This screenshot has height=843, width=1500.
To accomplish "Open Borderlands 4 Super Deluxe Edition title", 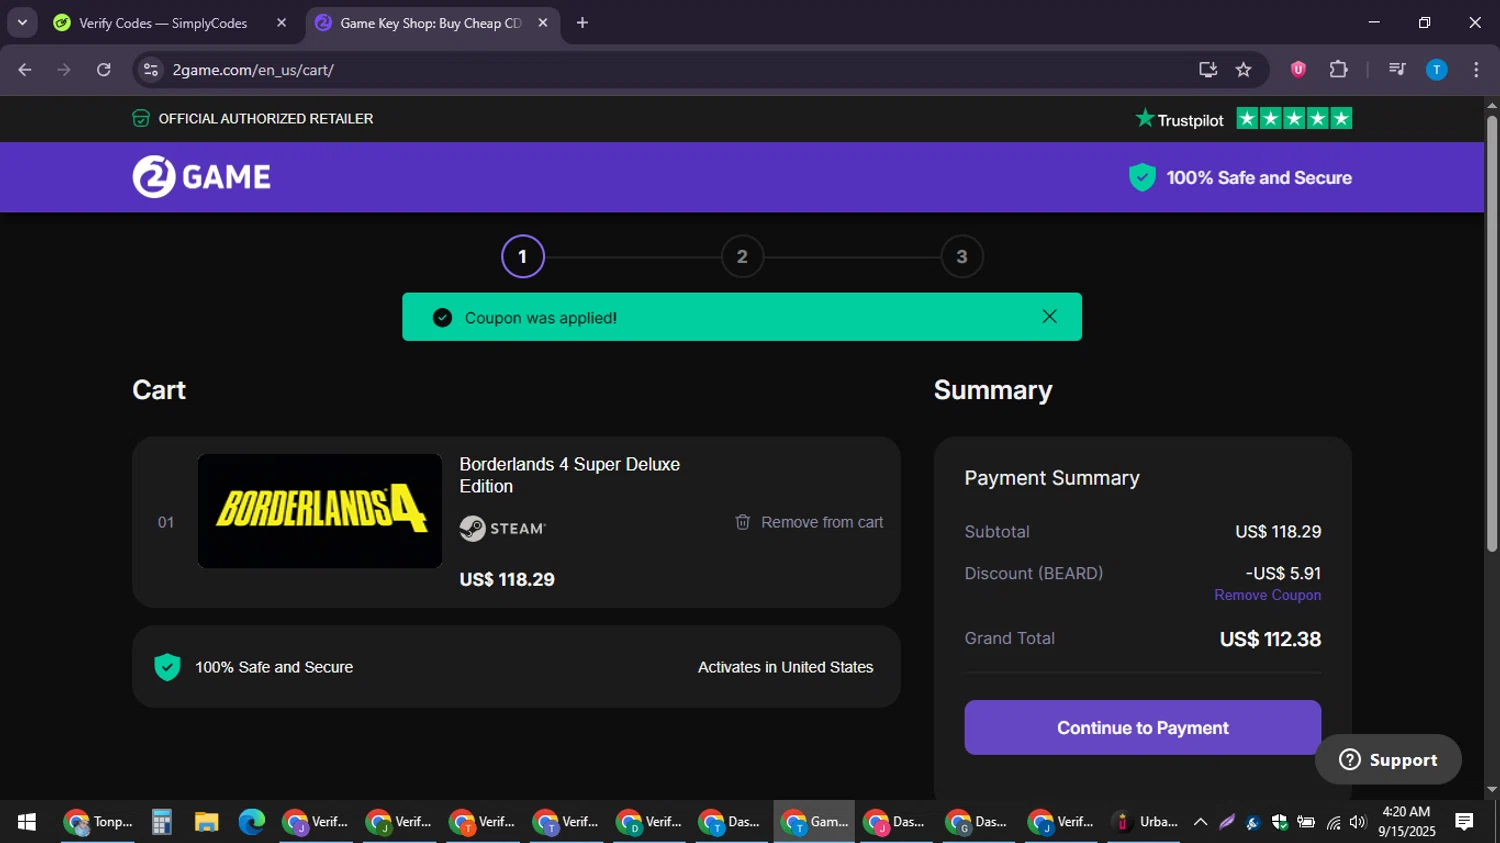I will point(569,475).
